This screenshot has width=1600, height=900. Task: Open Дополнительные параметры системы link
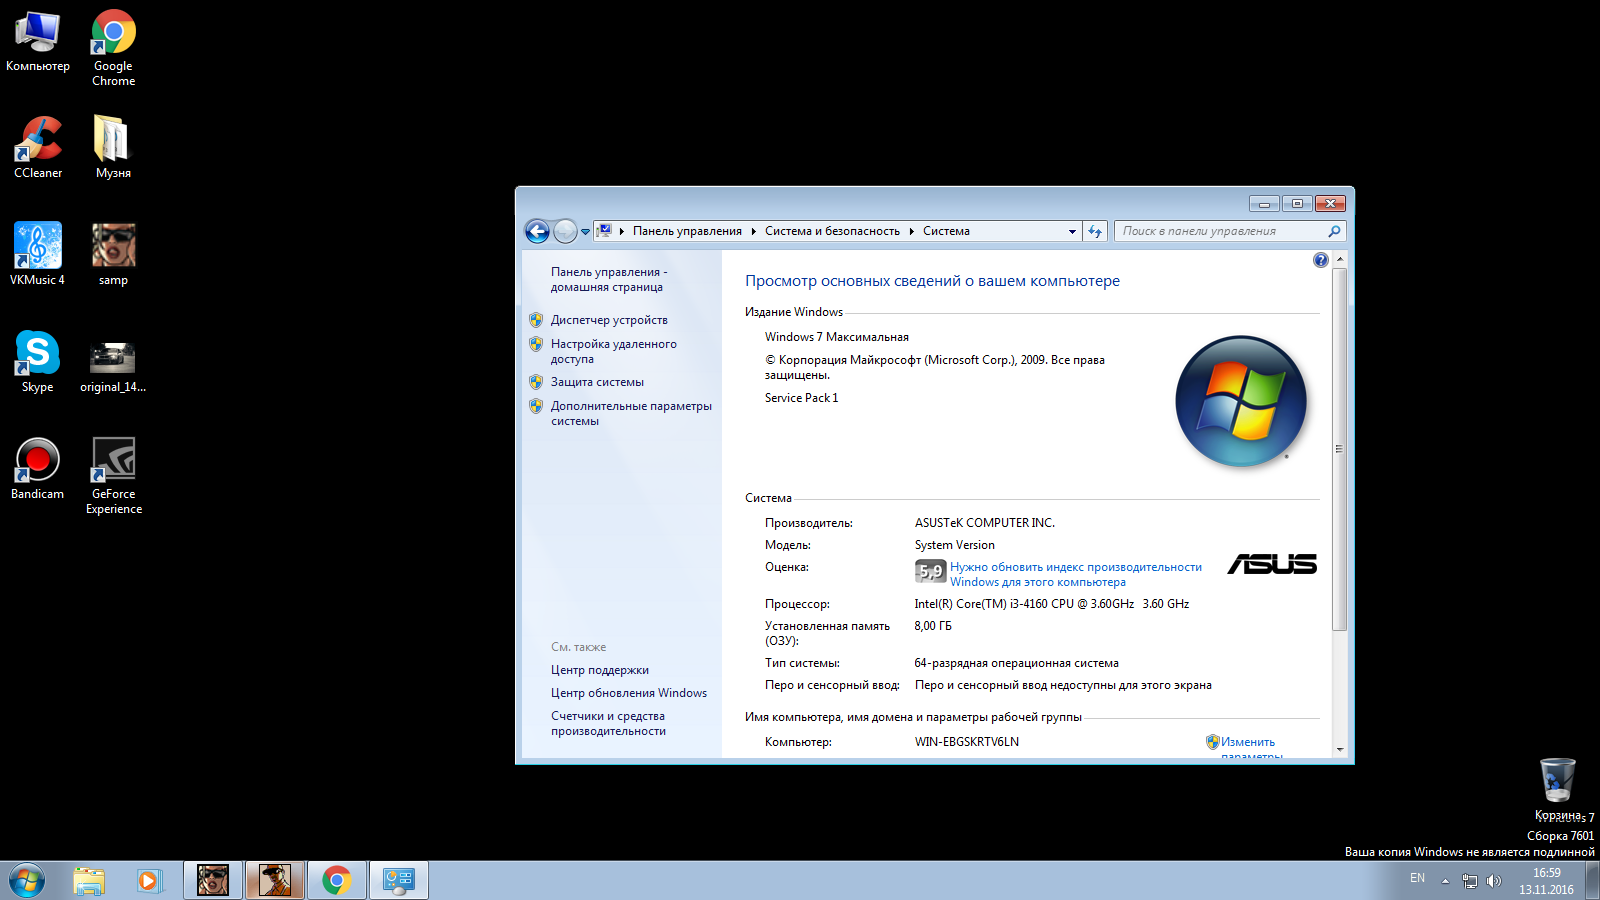(631, 413)
